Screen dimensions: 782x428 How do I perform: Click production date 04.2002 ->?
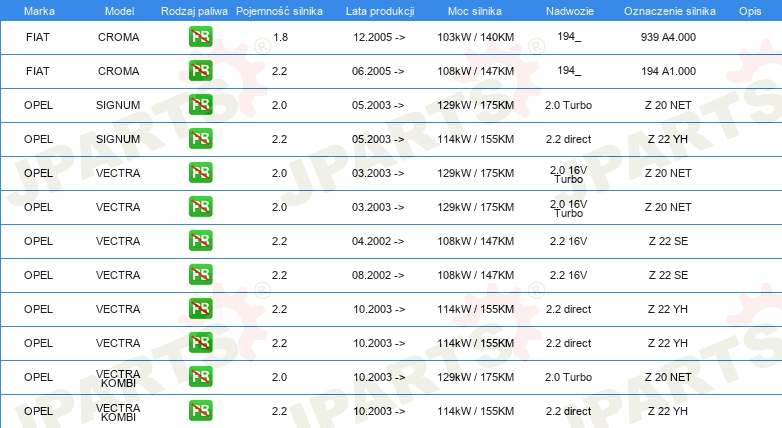click(378, 241)
